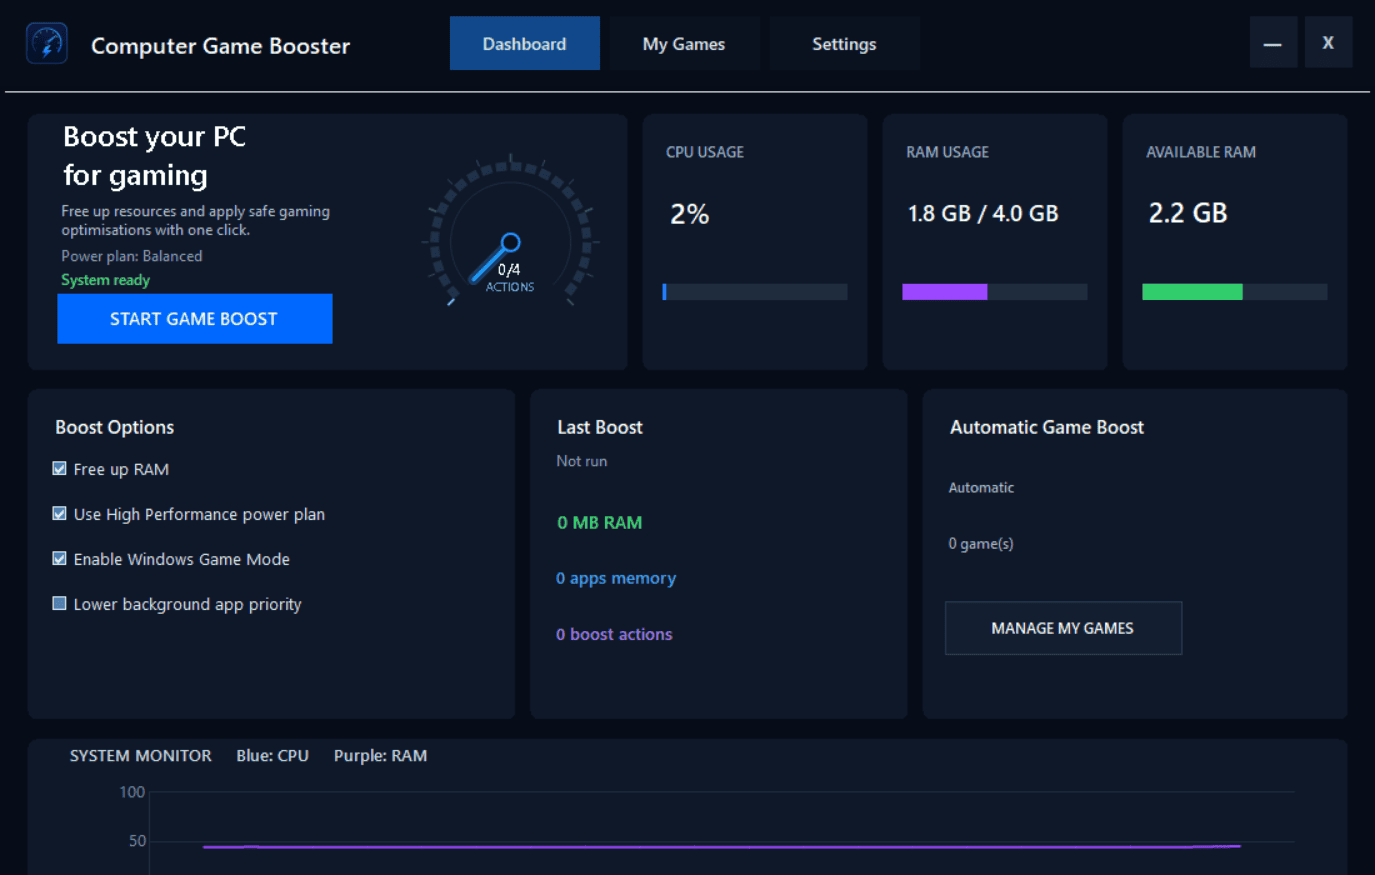
Task: Click the 50 axis label on the chart
Action: point(138,841)
